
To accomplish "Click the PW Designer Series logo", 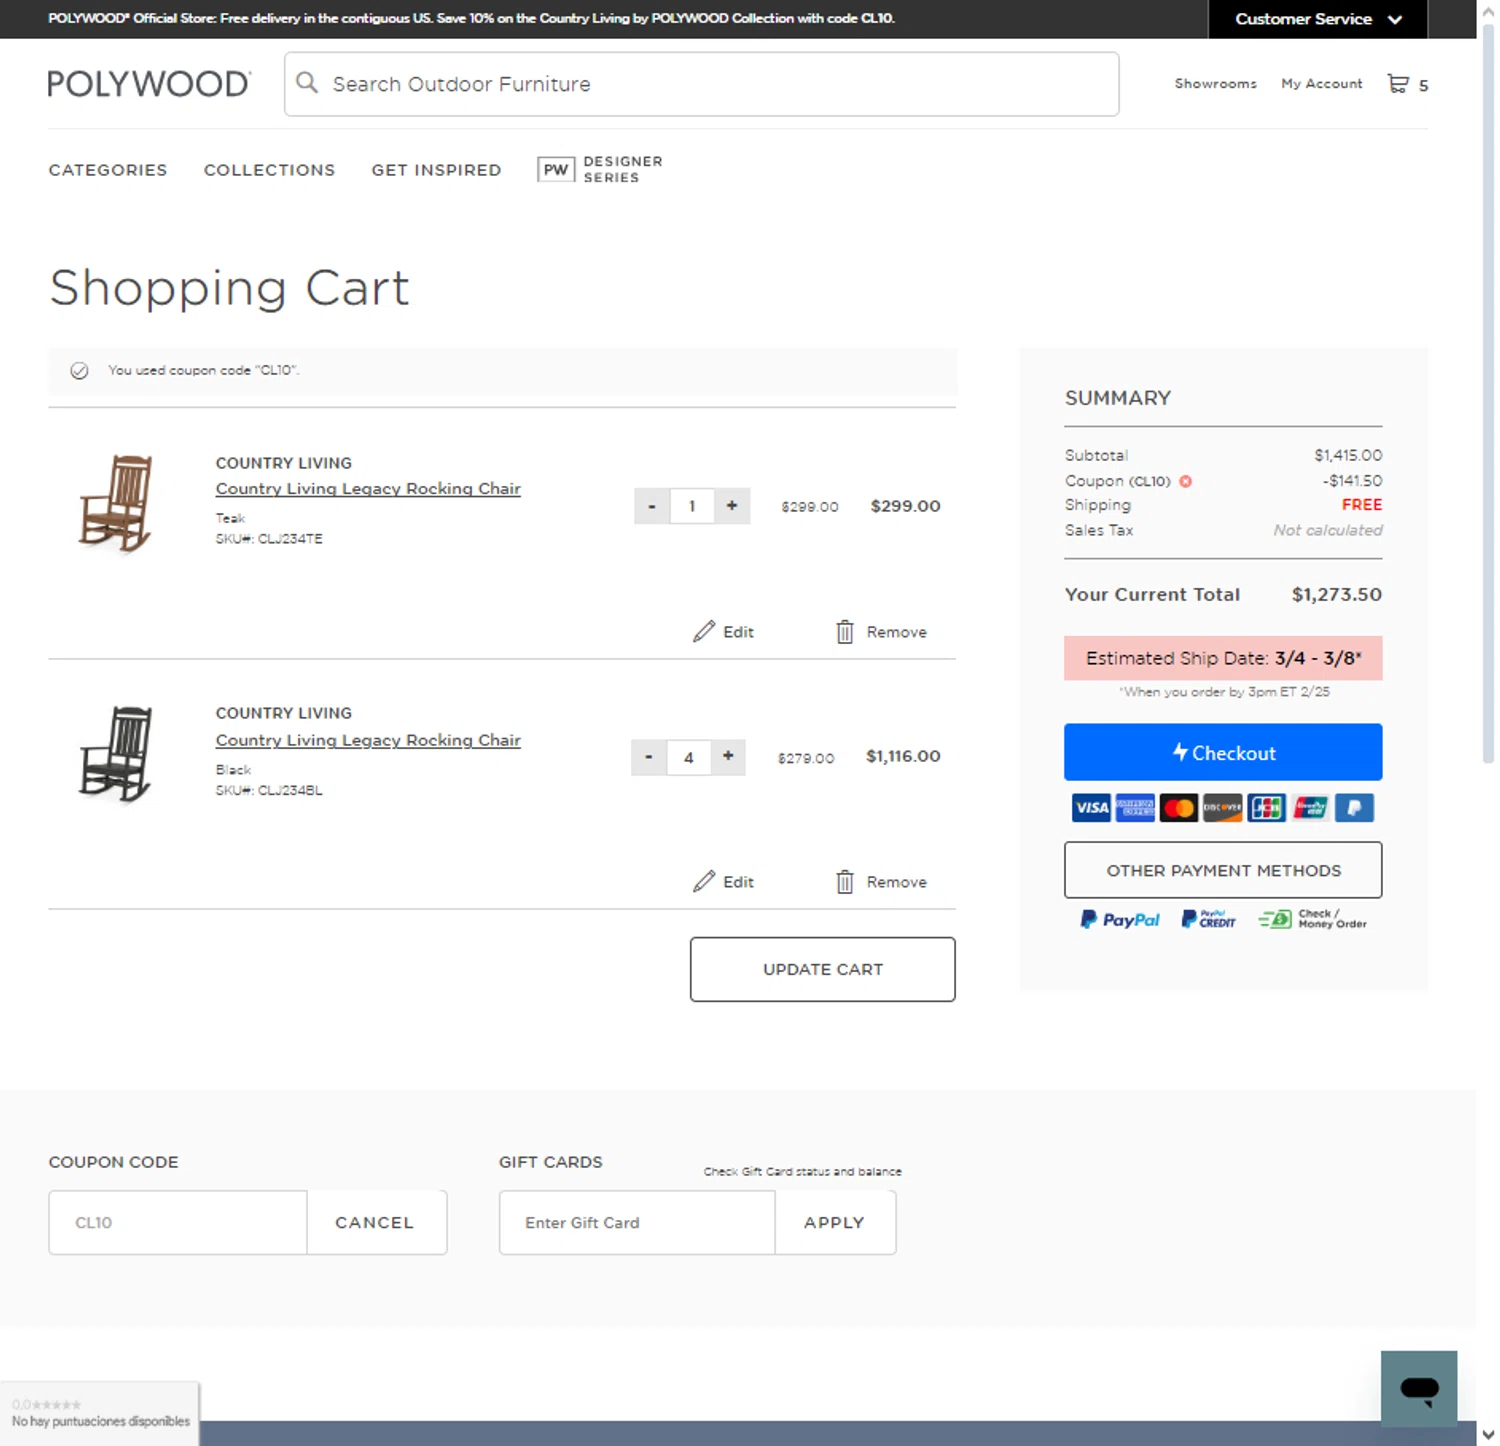I will [x=600, y=169].
